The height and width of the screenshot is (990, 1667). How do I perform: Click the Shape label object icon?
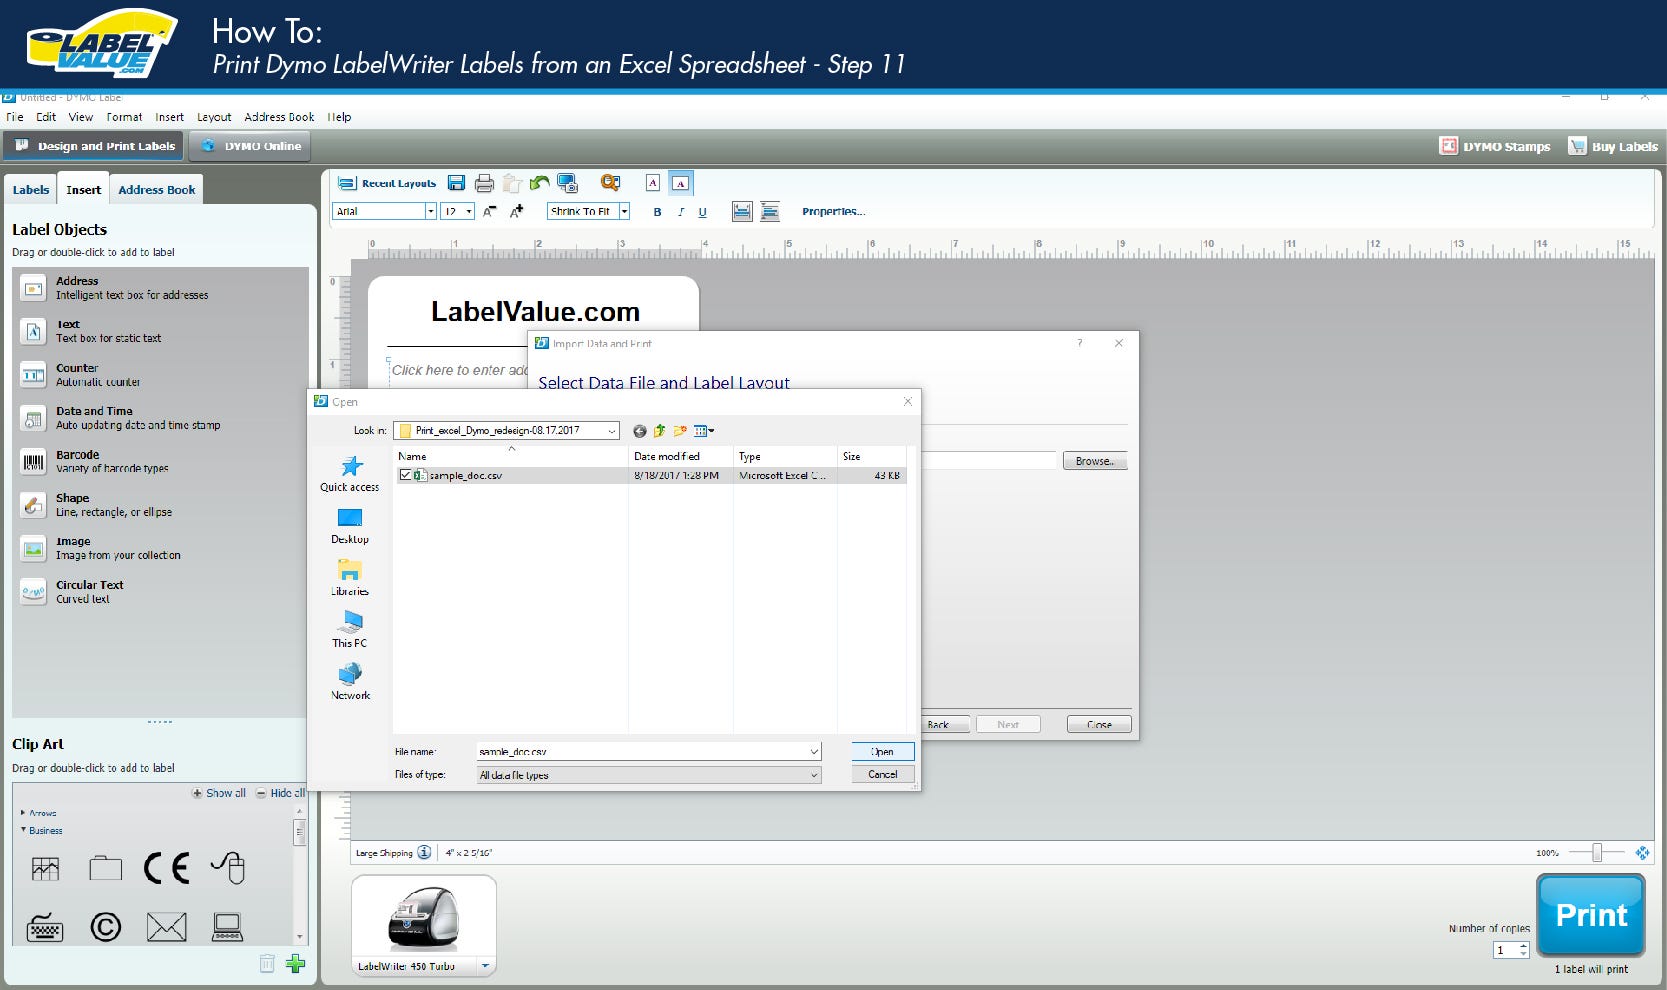pyautogui.click(x=33, y=505)
